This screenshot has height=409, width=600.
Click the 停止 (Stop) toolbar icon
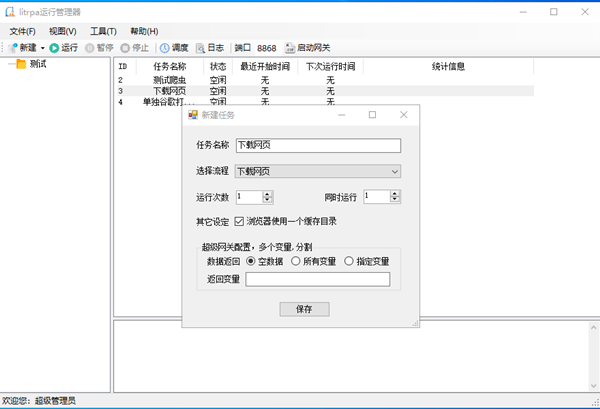coord(125,47)
